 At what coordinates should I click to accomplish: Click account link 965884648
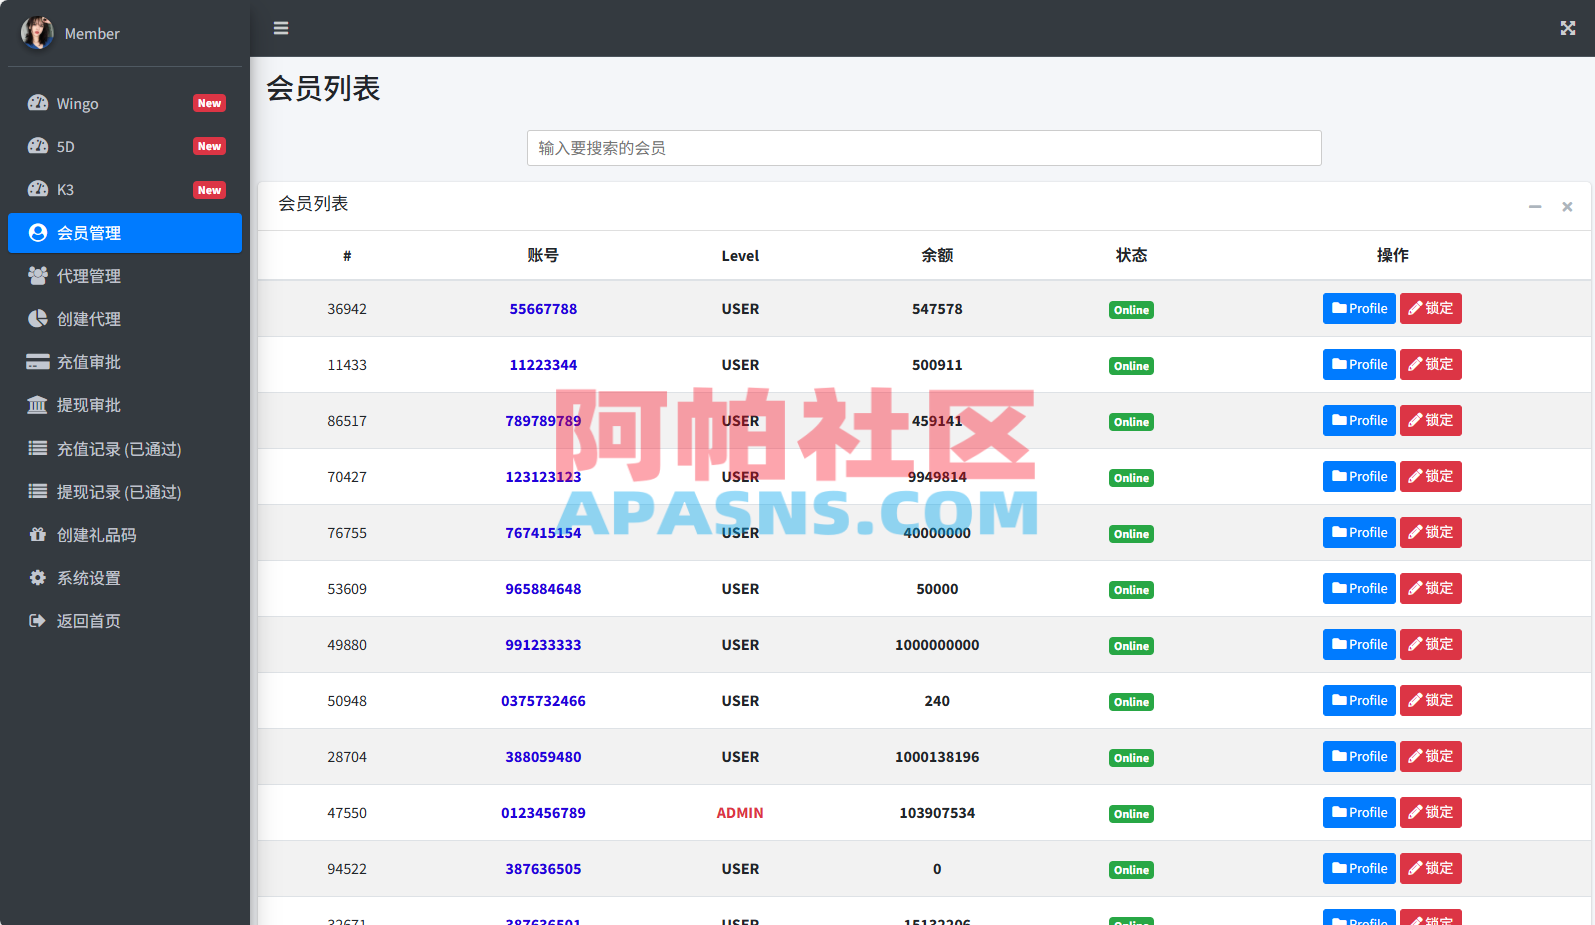pyautogui.click(x=543, y=589)
